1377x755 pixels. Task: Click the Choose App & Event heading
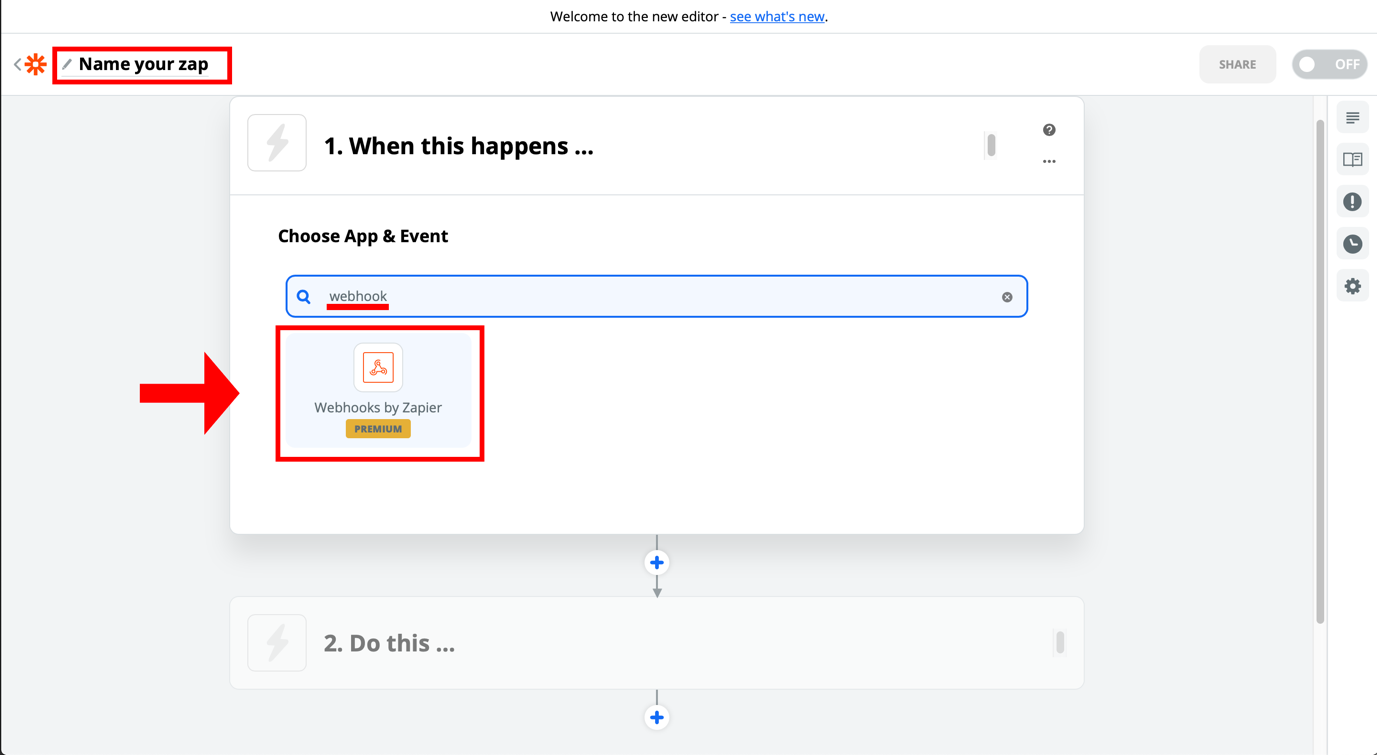pyautogui.click(x=363, y=236)
